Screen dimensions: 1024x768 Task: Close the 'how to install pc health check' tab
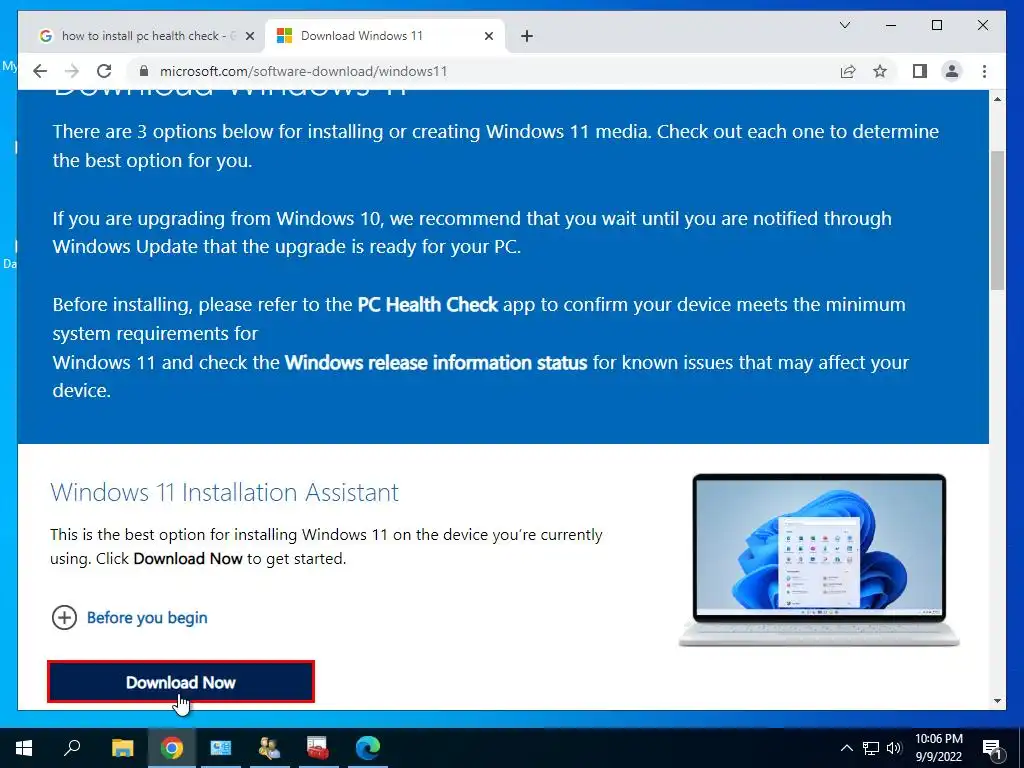(249, 36)
